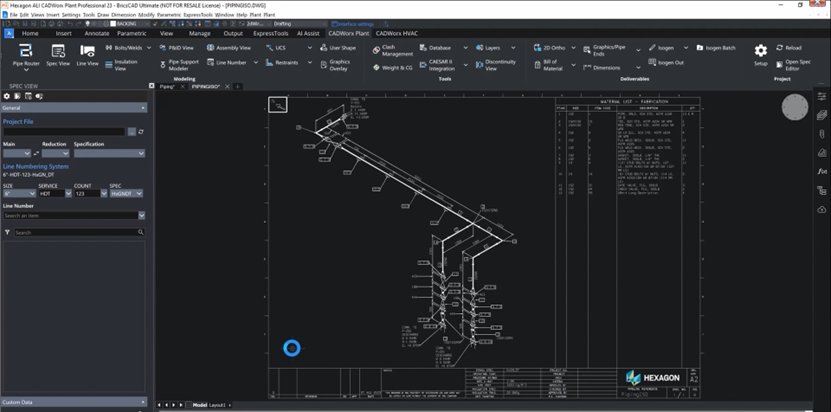This screenshot has width=831, height=412.
Task: Click Interface settings in the toolbar
Action: [x=352, y=24]
